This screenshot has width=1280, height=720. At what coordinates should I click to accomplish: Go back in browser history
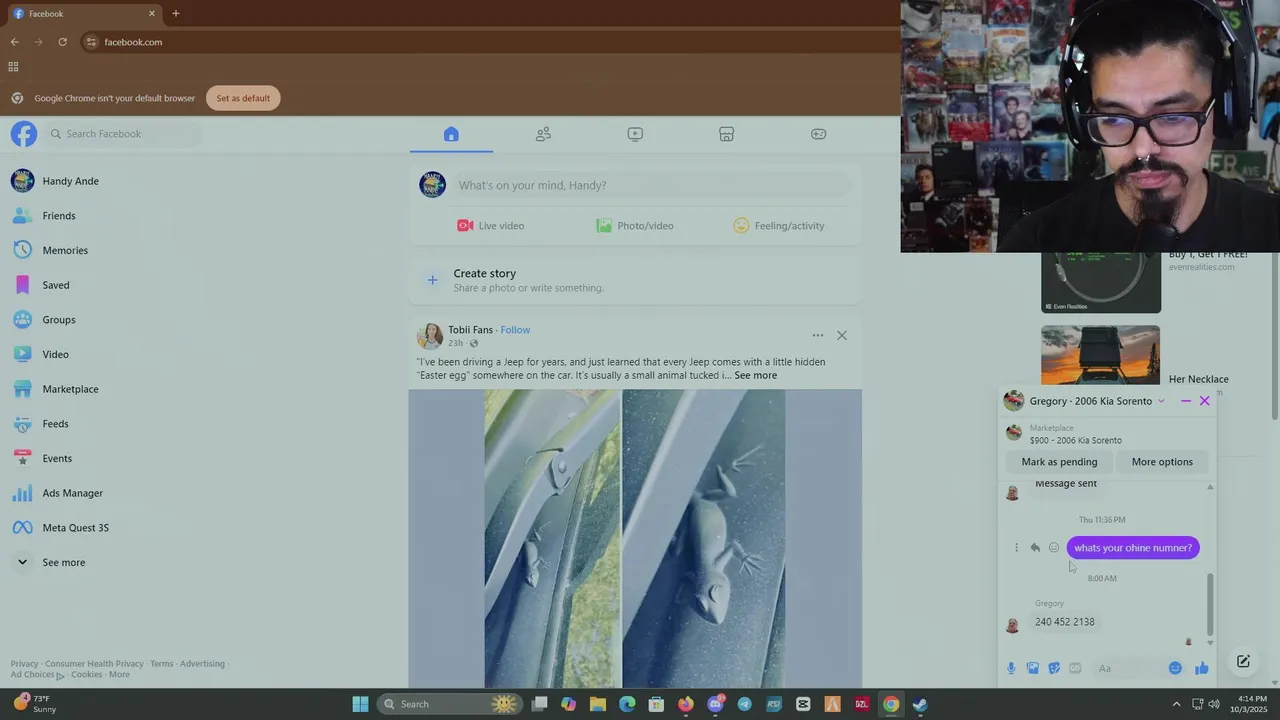click(14, 42)
